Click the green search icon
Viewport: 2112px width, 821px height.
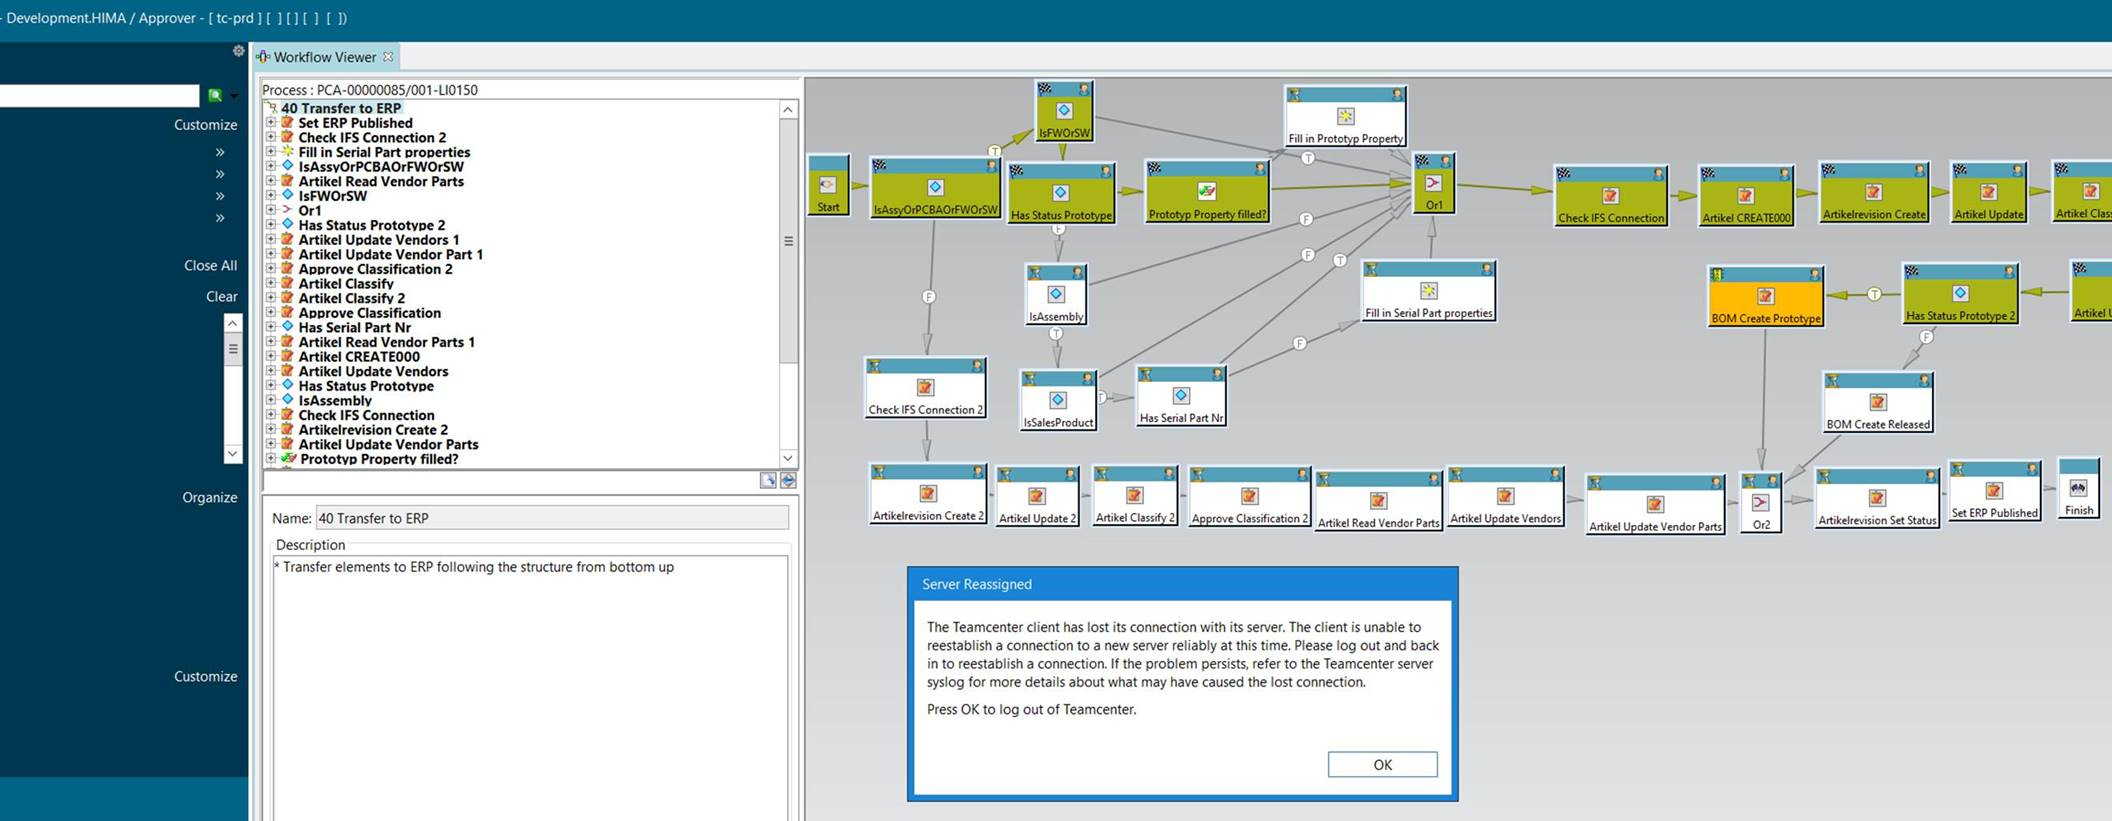click(215, 95)
